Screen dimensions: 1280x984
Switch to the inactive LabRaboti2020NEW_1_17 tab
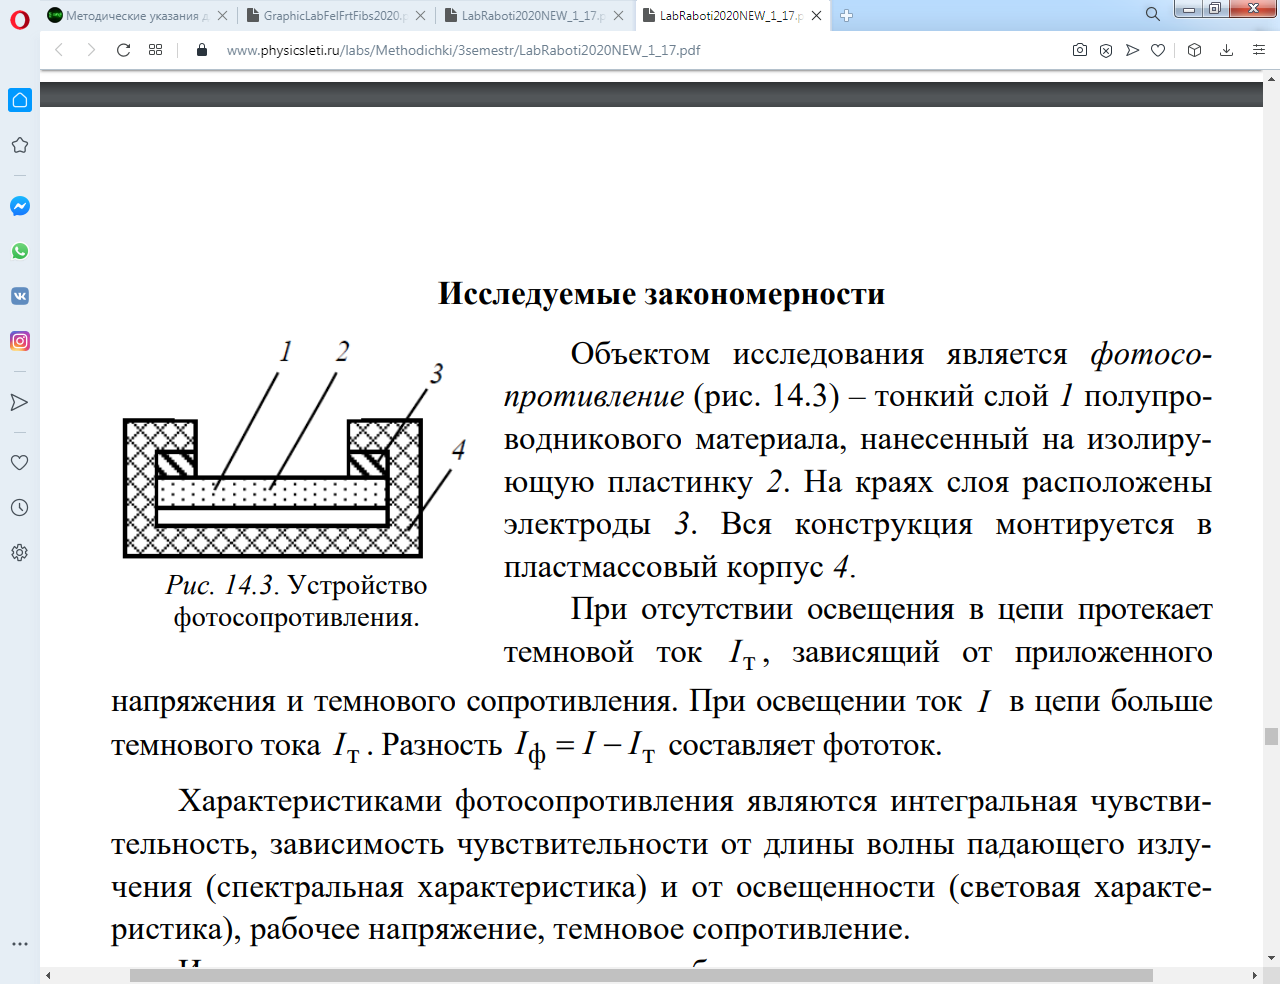533,16
